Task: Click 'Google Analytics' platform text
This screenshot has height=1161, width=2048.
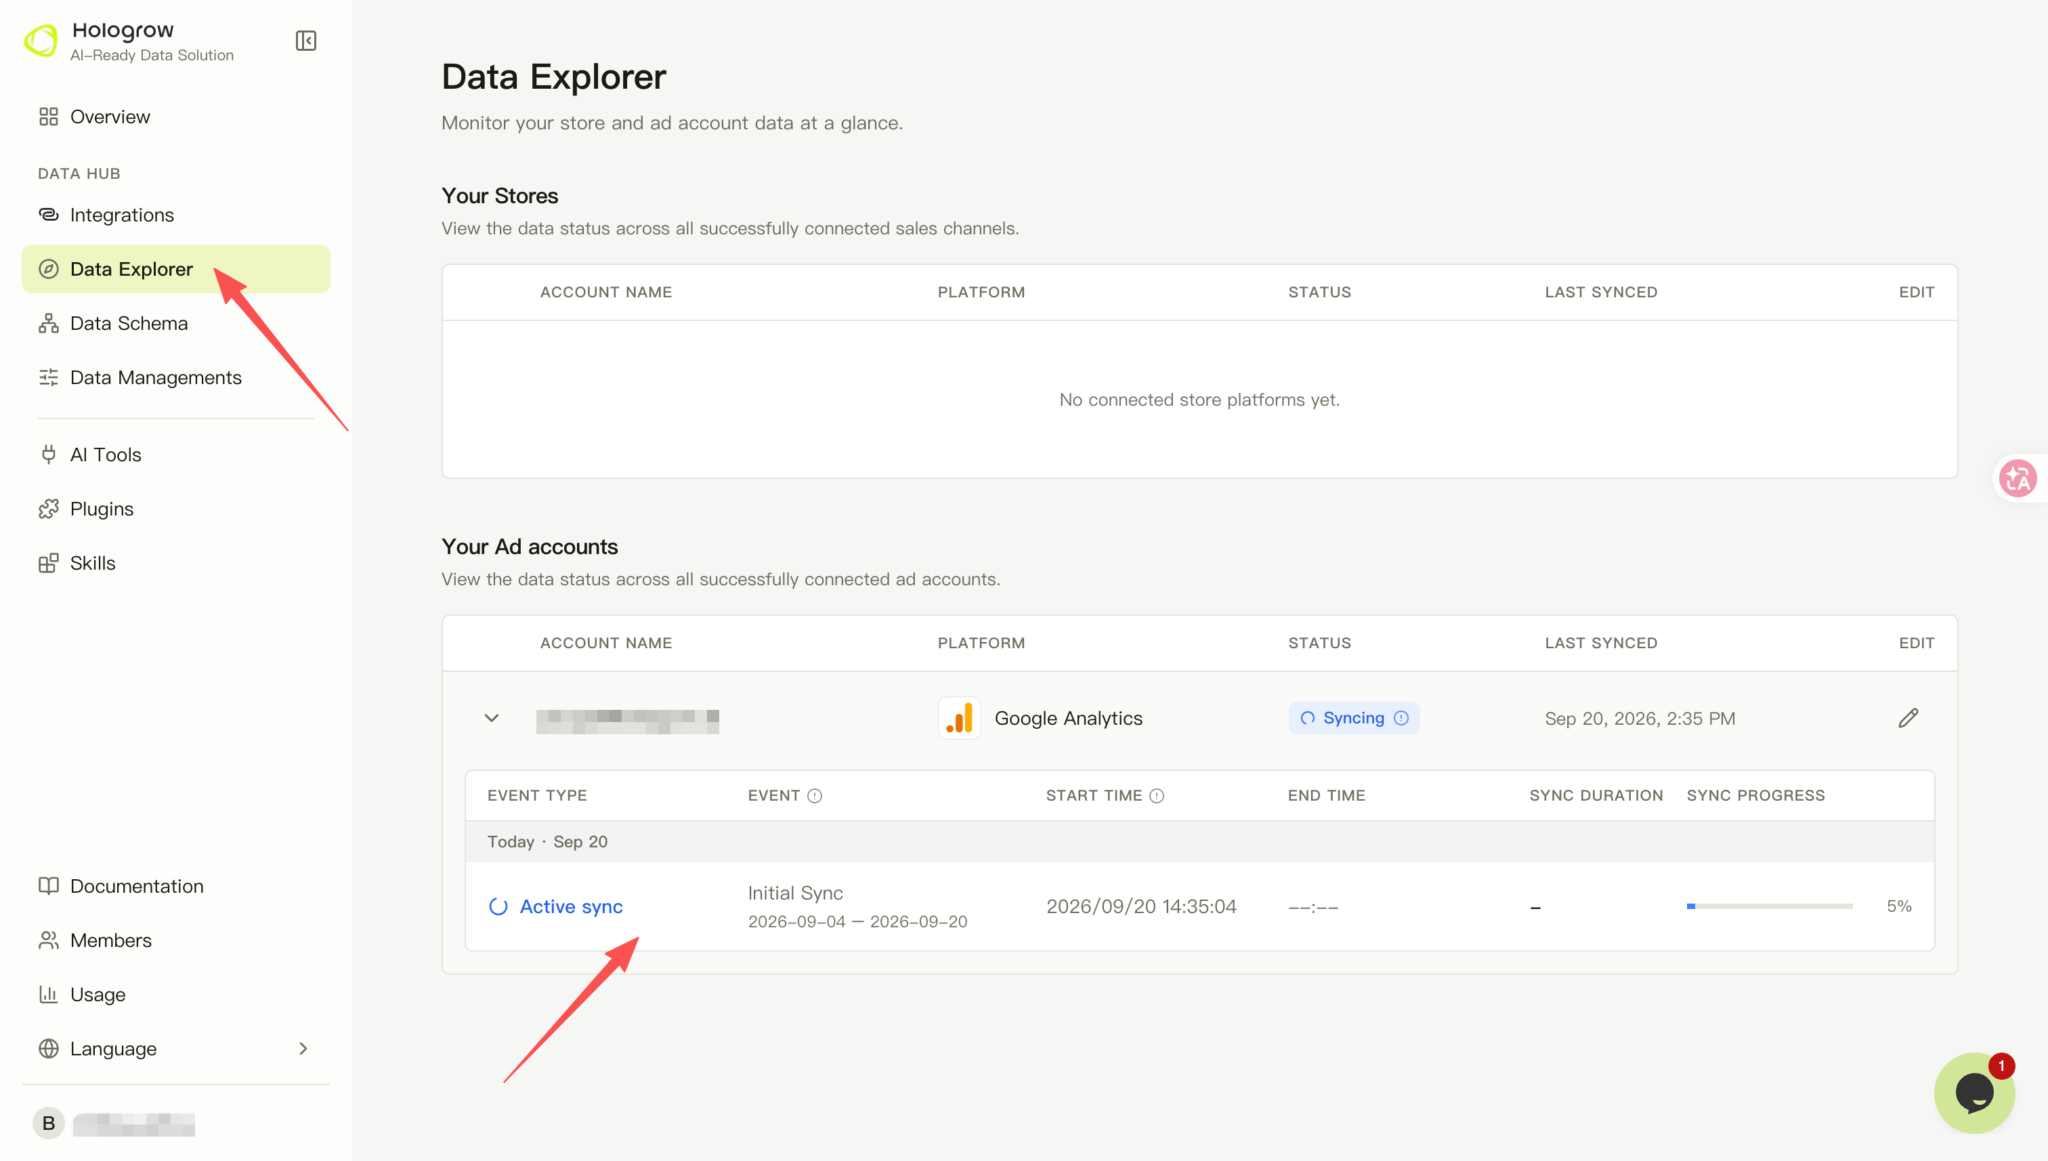Action: click(x=1068, y=719)
